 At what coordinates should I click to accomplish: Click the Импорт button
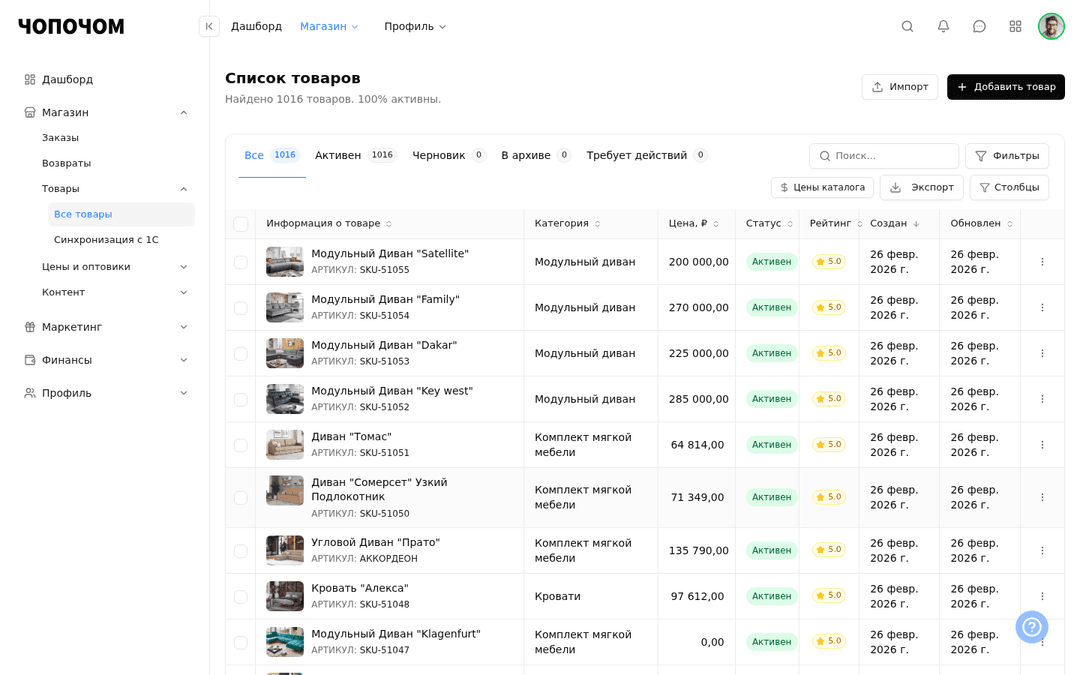pyautogui.click(x=900, y=87)
